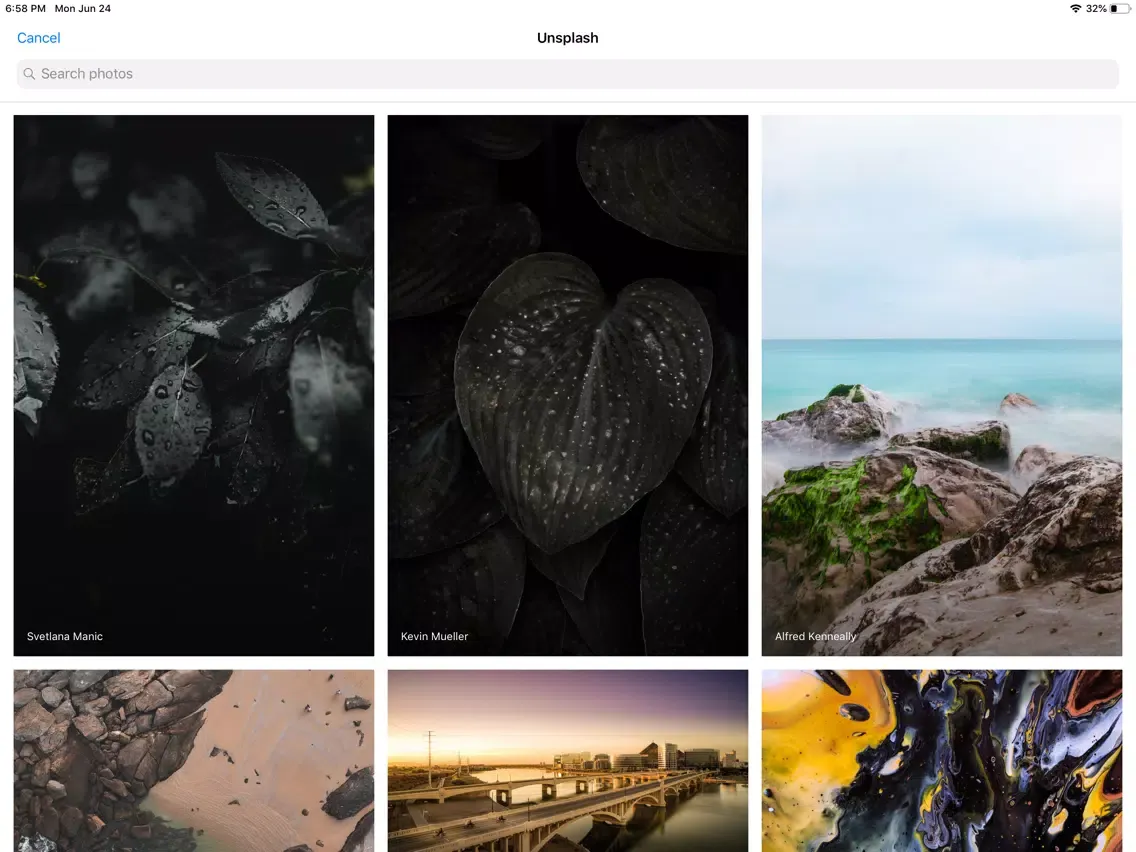The width and height of the screenshot is (1136, 852).
Task: Choose the sunset bridge cityscape photo
Action: point(567,761)
